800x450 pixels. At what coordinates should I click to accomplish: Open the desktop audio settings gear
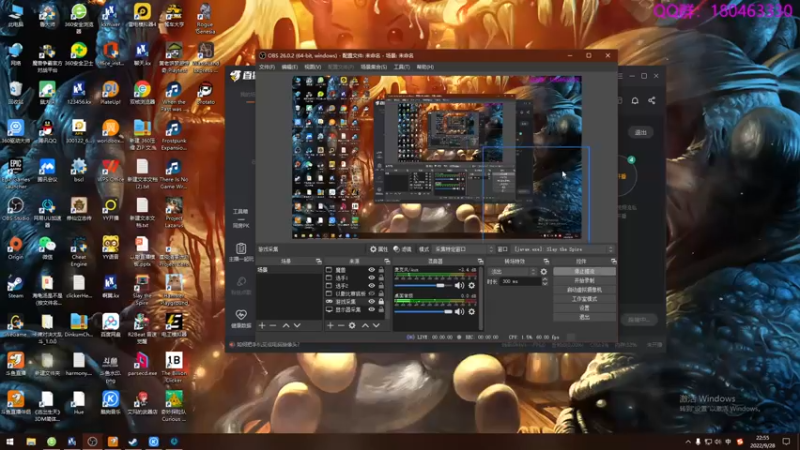tap(472, 312)
